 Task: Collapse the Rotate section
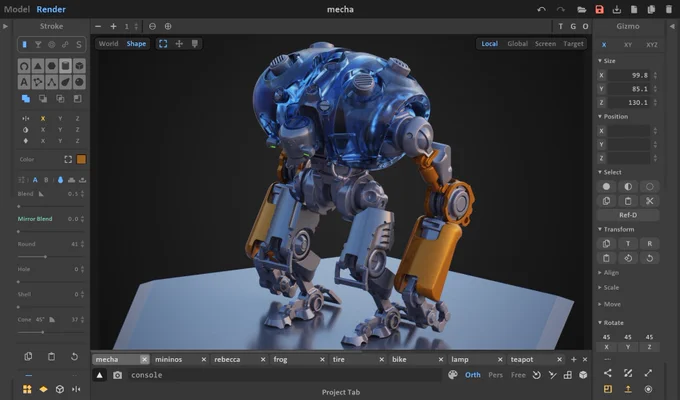(611, 323)
